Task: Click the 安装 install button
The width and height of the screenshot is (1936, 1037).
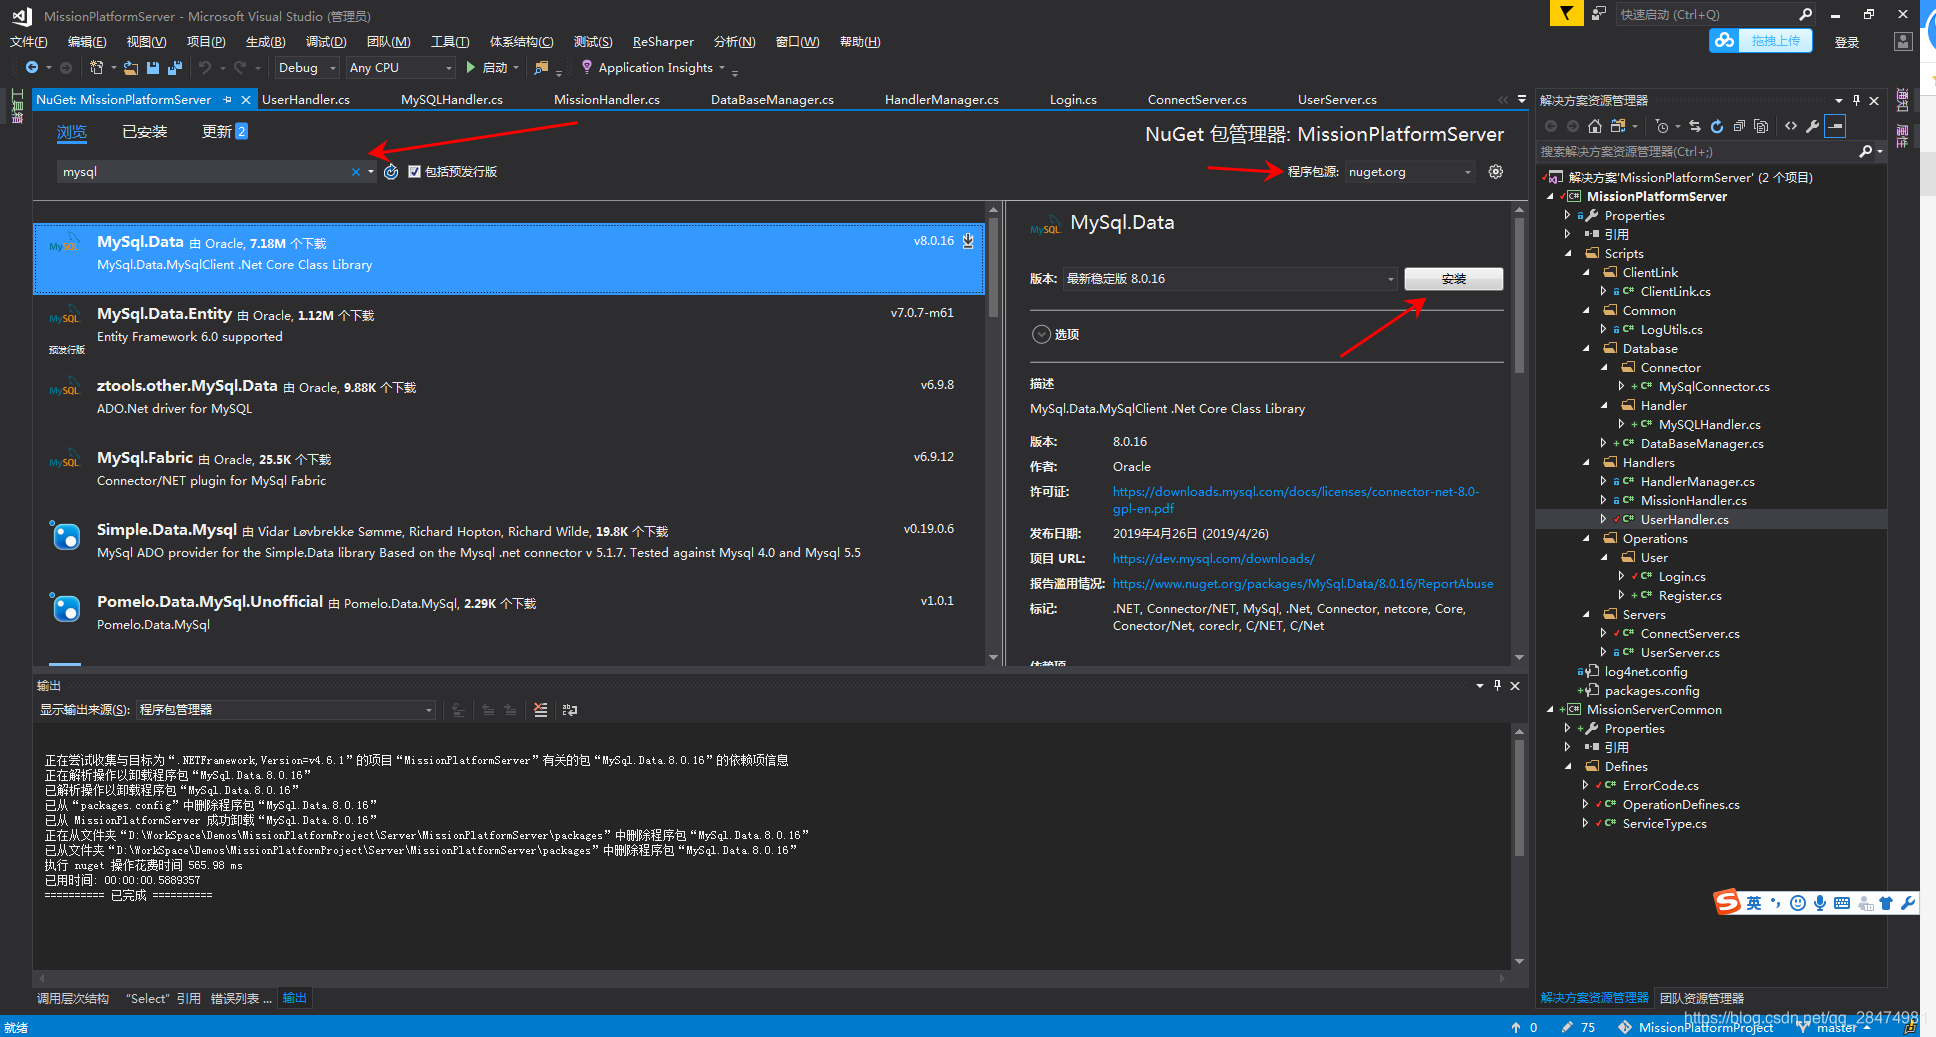Action: pyautogui.click(x=1453, y=279)
